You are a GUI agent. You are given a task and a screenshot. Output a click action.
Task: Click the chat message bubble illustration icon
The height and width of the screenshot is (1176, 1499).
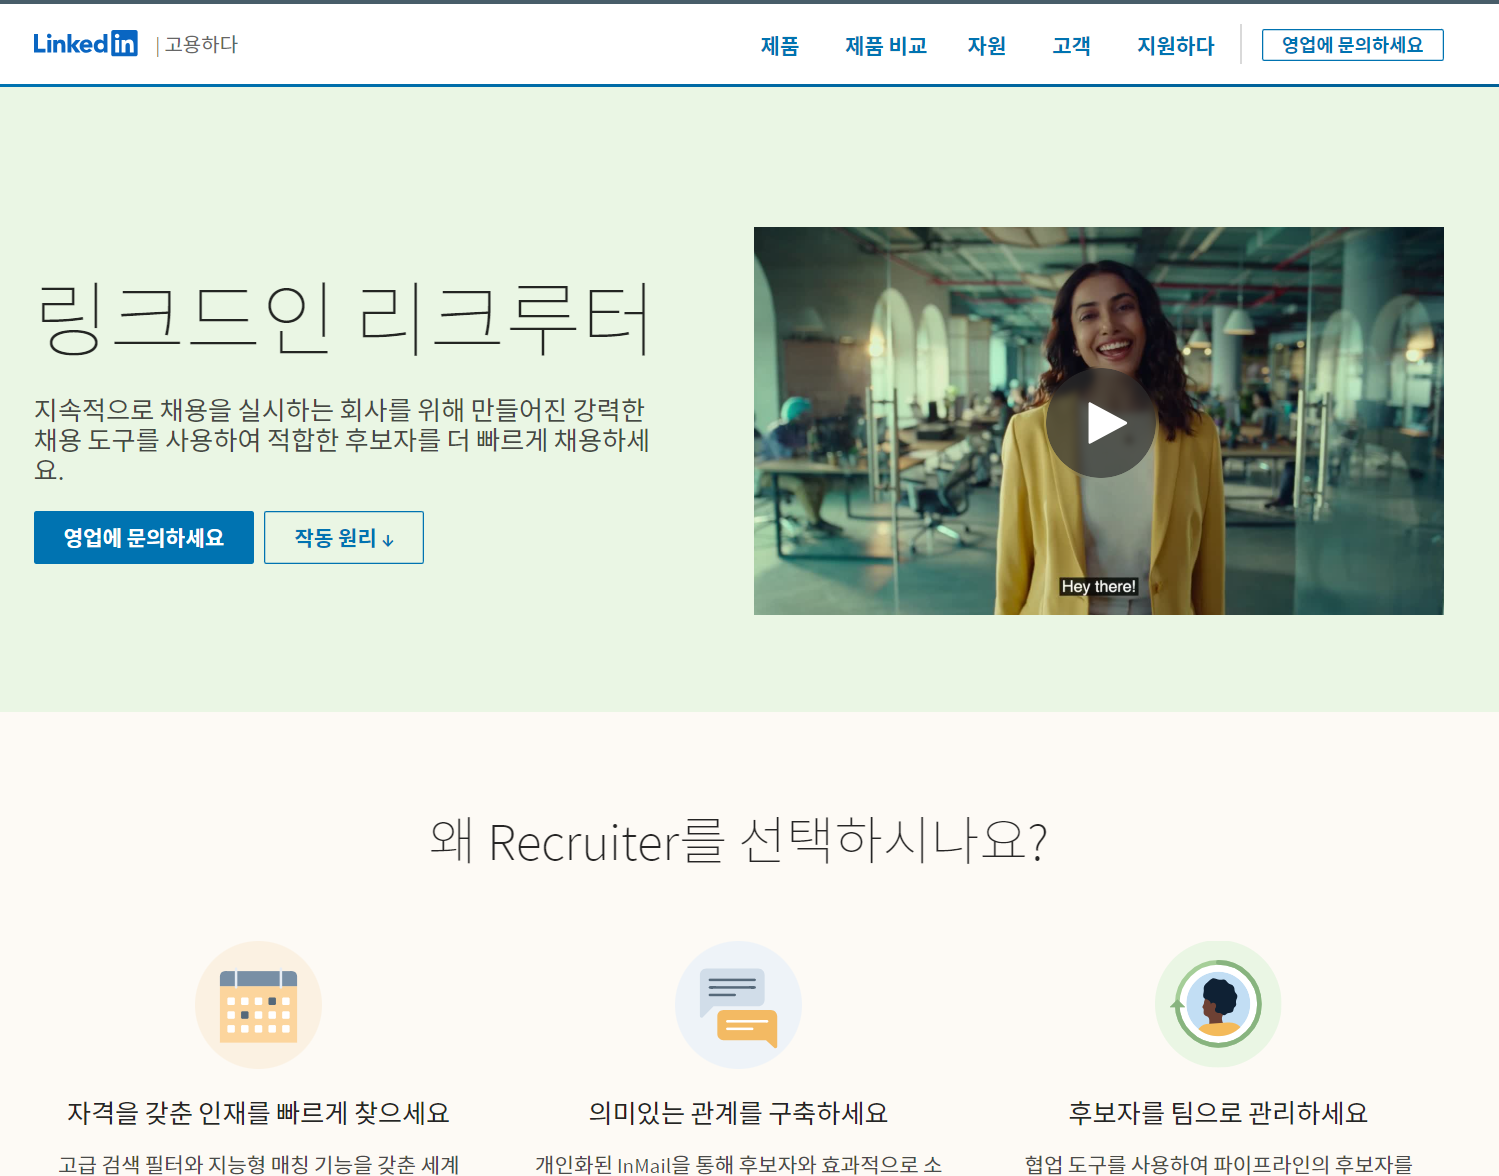pos(738,1004)
